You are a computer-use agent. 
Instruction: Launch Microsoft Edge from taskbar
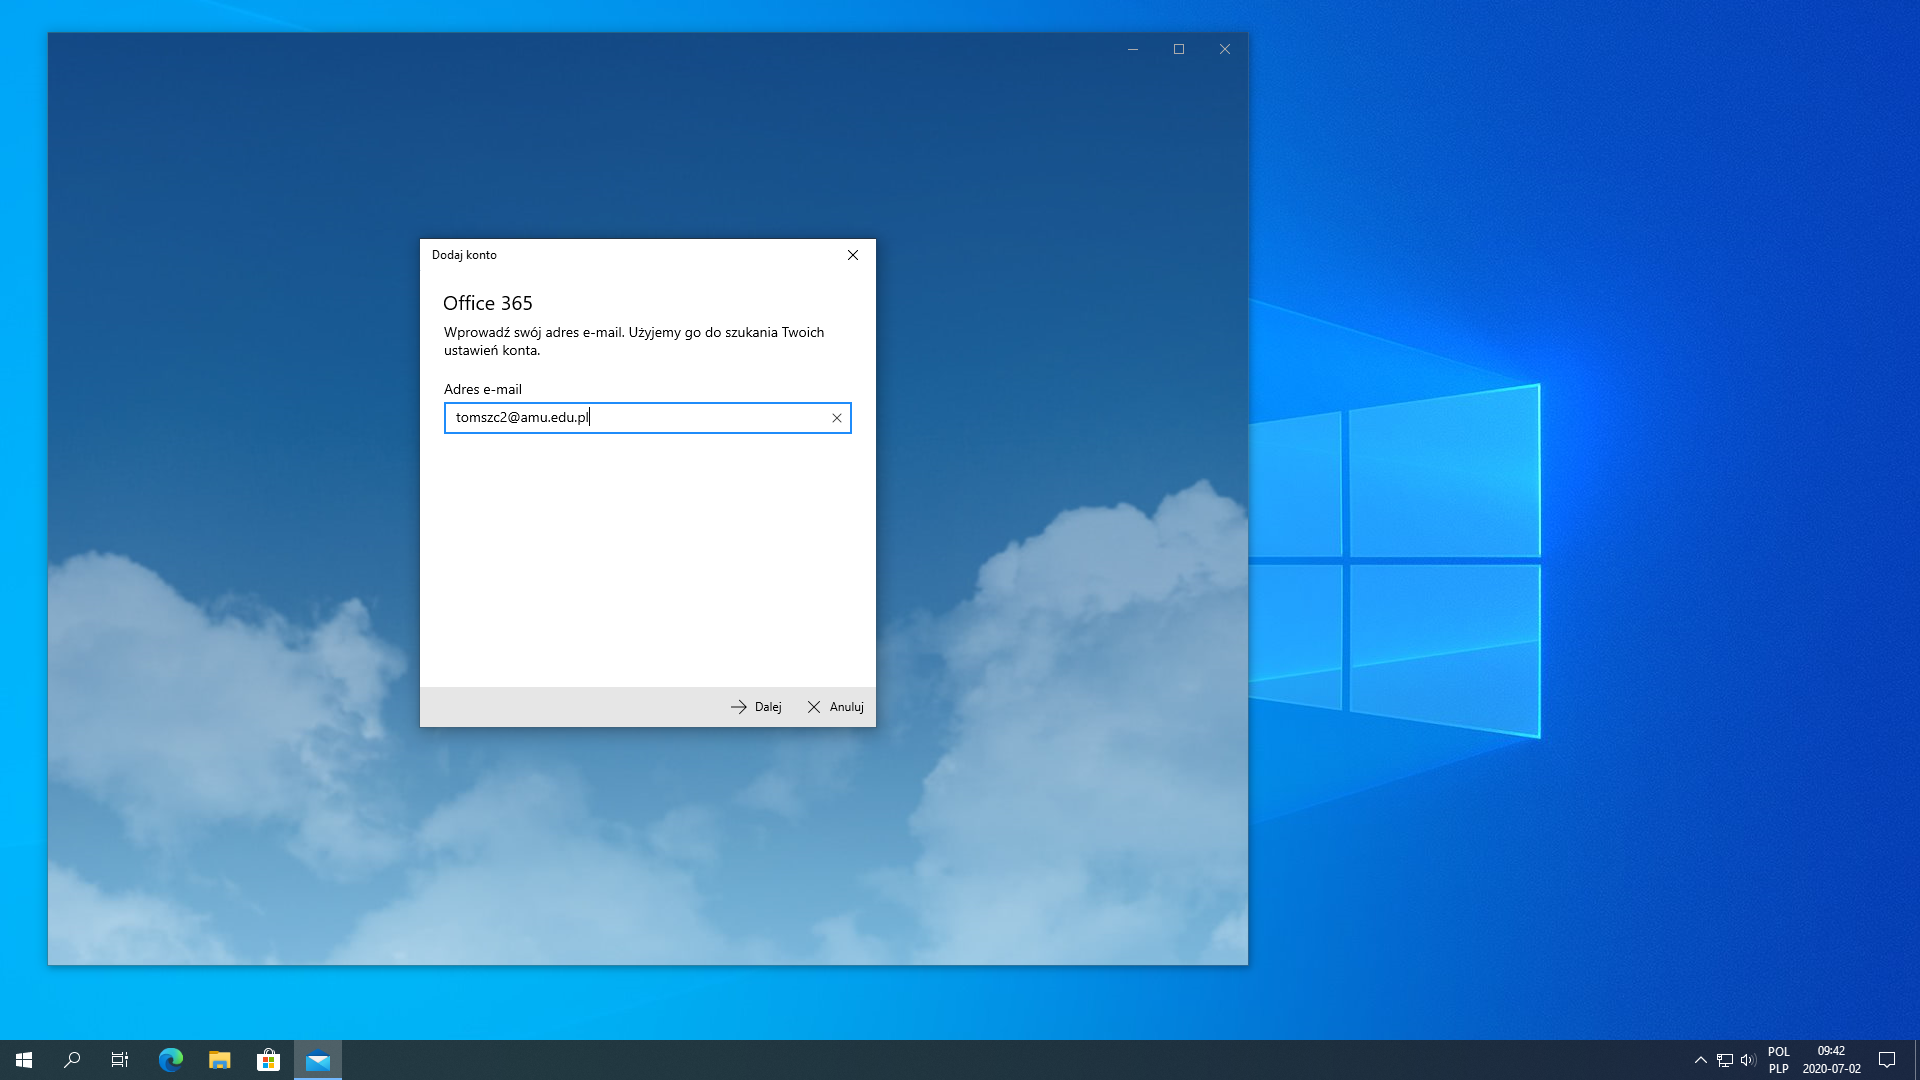coord(171,1060)
